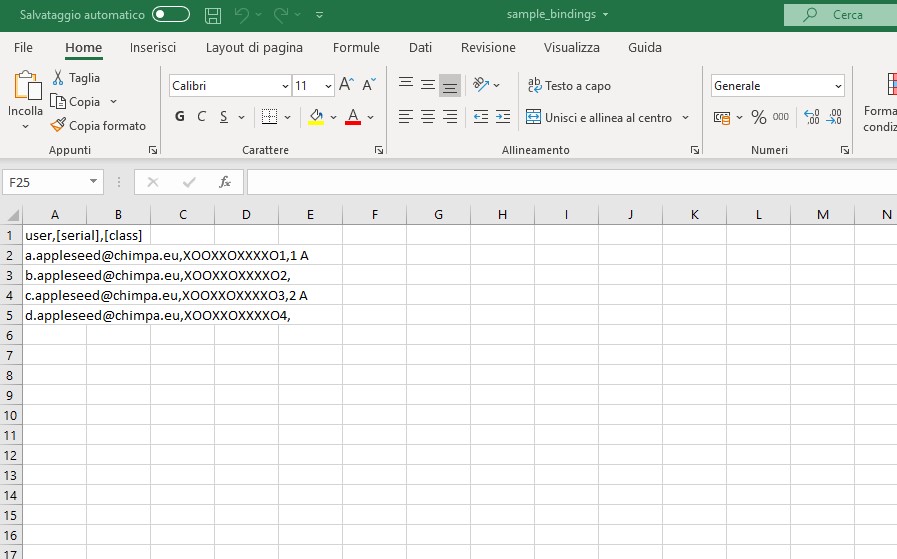Click the text orientation icon
Screen dimensions: 897x559
tap(481, 85)
